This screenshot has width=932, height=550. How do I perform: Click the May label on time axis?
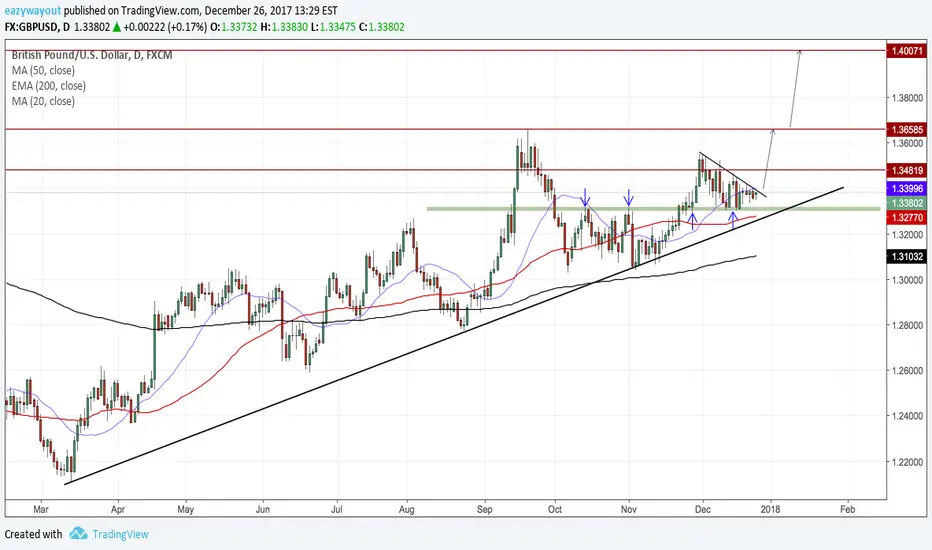(x=186, y=510)
